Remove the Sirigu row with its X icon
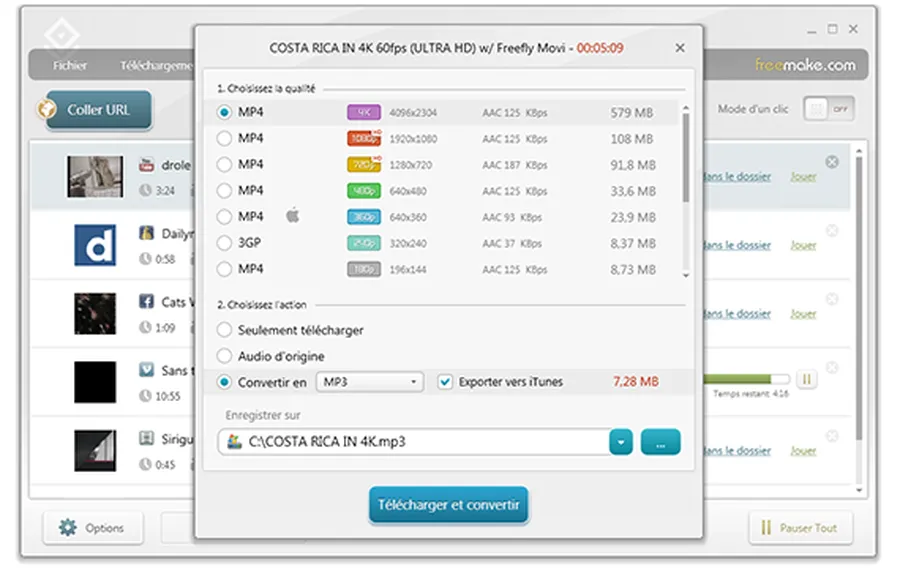Screen dimensions: 900x568 pos(832,436)
